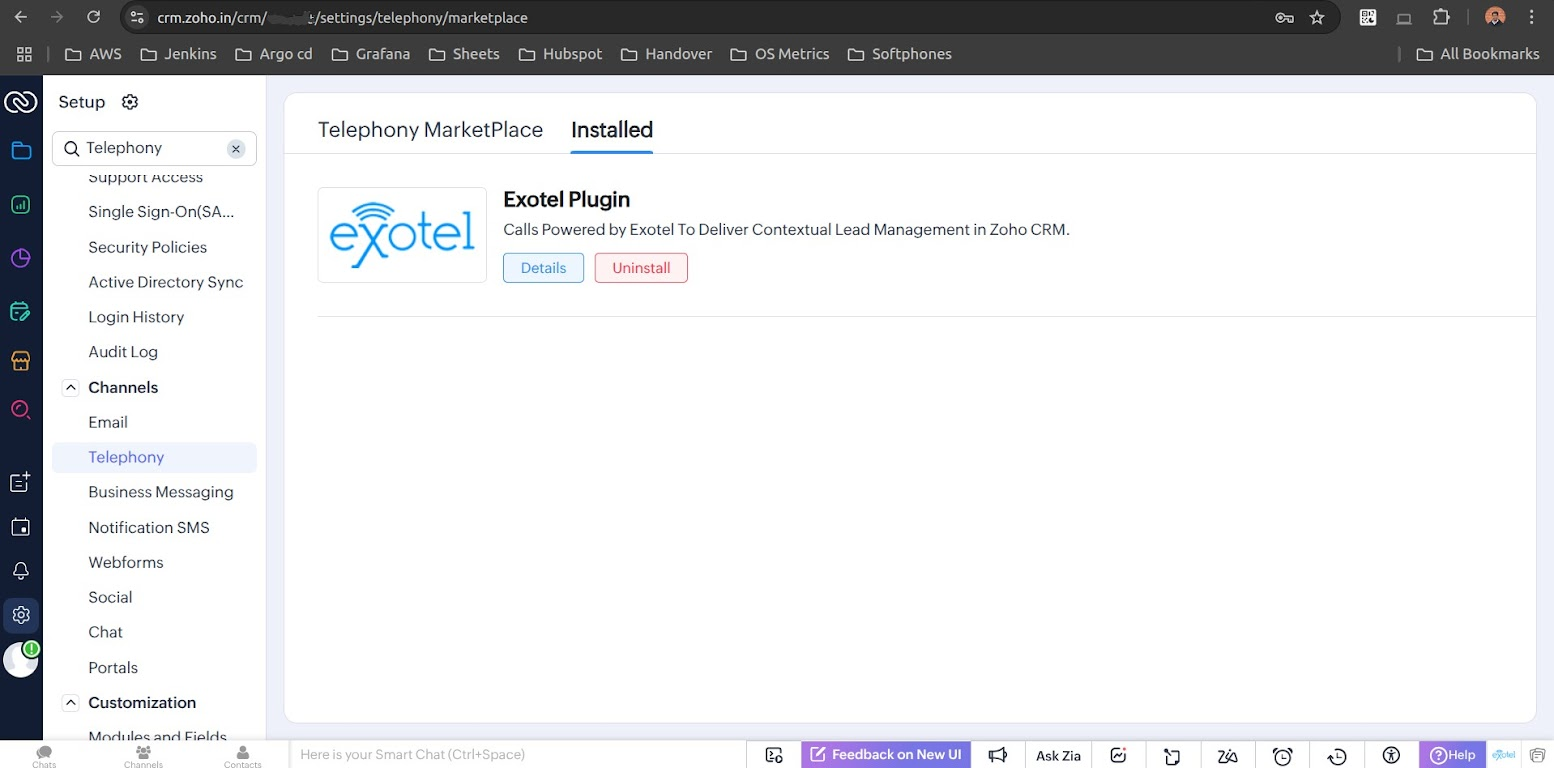
Task: Open the Softphones bookmarks folder
Action: [x=899, y=54]
